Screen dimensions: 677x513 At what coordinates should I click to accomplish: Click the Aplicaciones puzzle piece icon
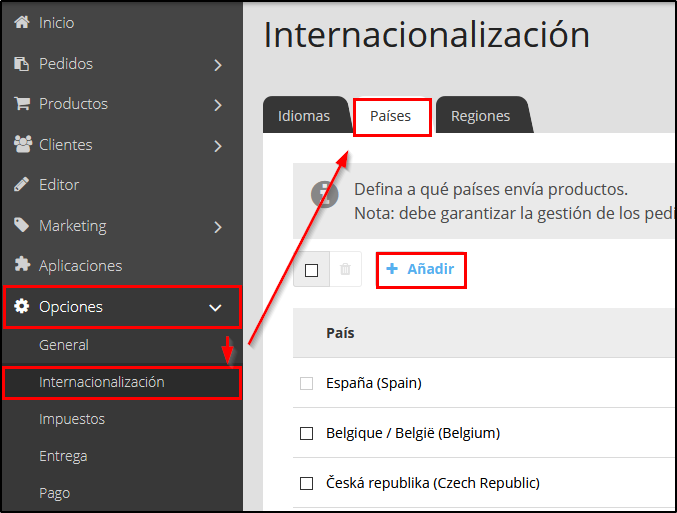pos(22,266)
